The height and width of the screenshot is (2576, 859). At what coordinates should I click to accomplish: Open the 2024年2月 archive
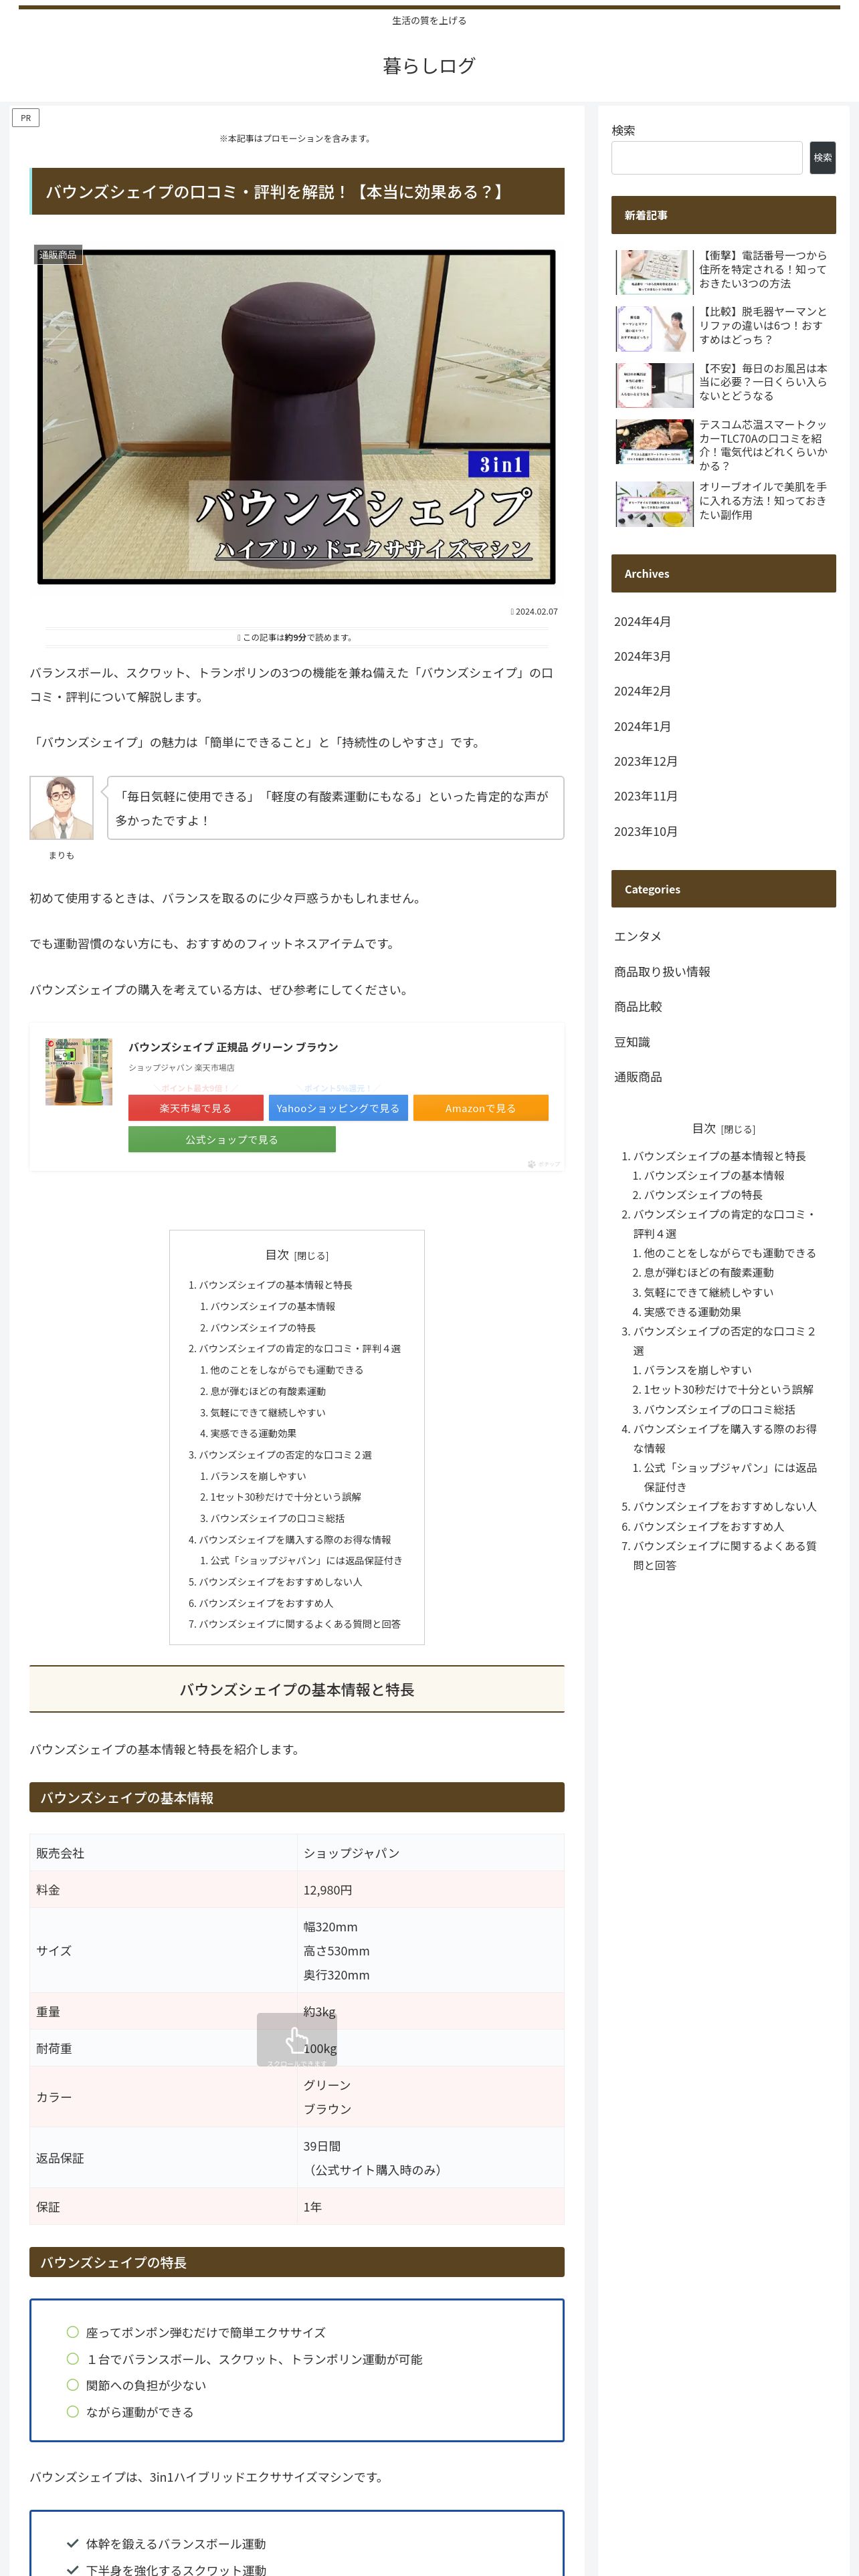642,692
